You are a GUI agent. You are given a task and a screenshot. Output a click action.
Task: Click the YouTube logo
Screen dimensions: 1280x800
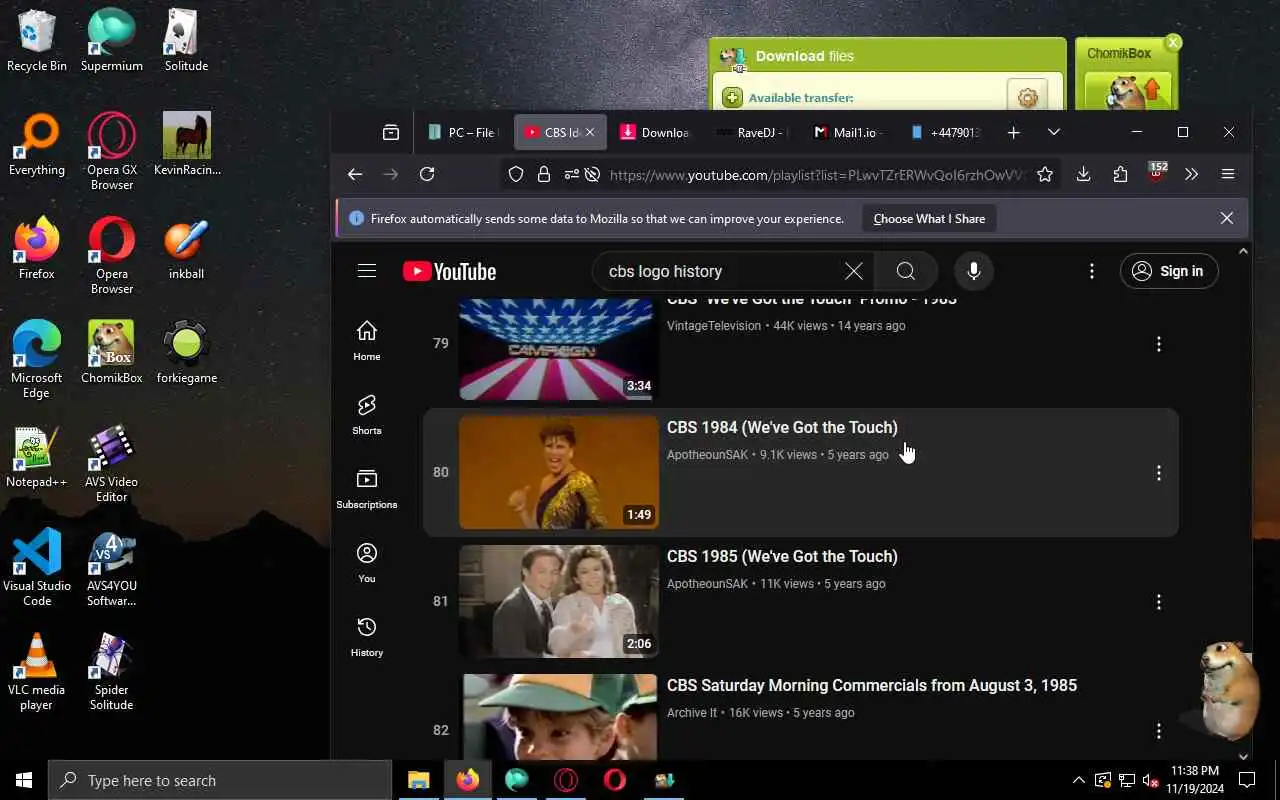[x=449, y=271]
